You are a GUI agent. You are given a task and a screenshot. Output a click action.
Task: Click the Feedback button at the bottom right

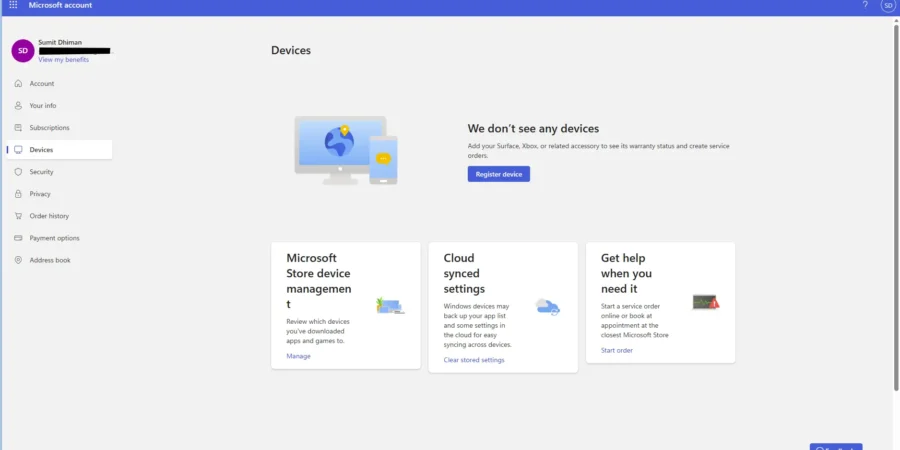tap(836, 447)
